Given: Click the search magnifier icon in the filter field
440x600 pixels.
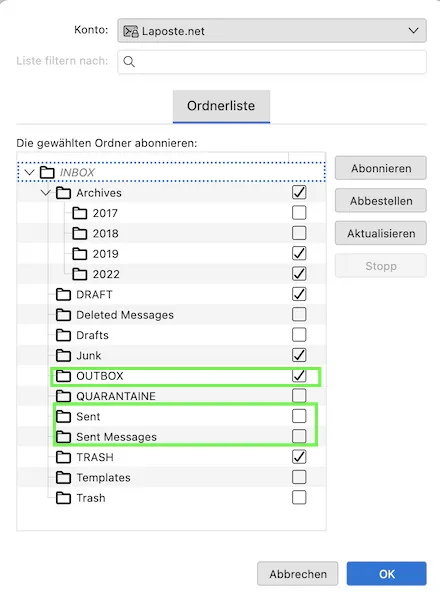Looking at the screenshot, I should pos(129,62).
